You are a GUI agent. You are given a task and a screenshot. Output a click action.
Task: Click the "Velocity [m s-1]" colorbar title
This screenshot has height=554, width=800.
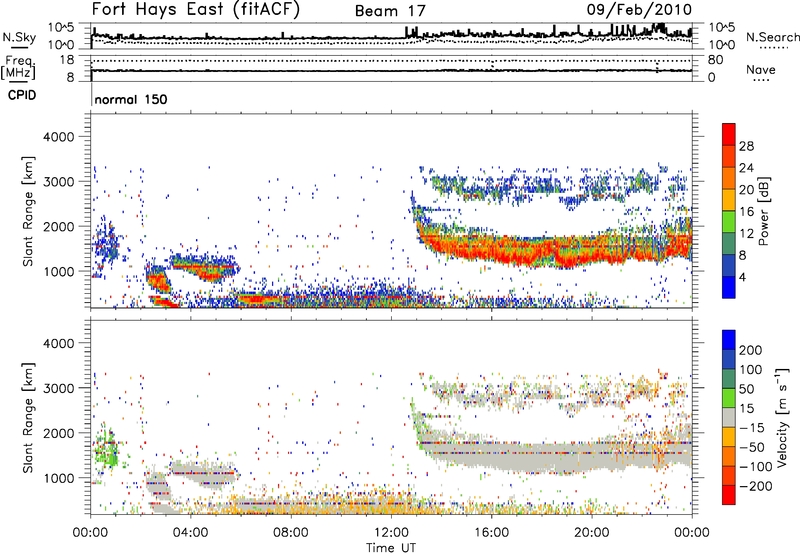782,417
